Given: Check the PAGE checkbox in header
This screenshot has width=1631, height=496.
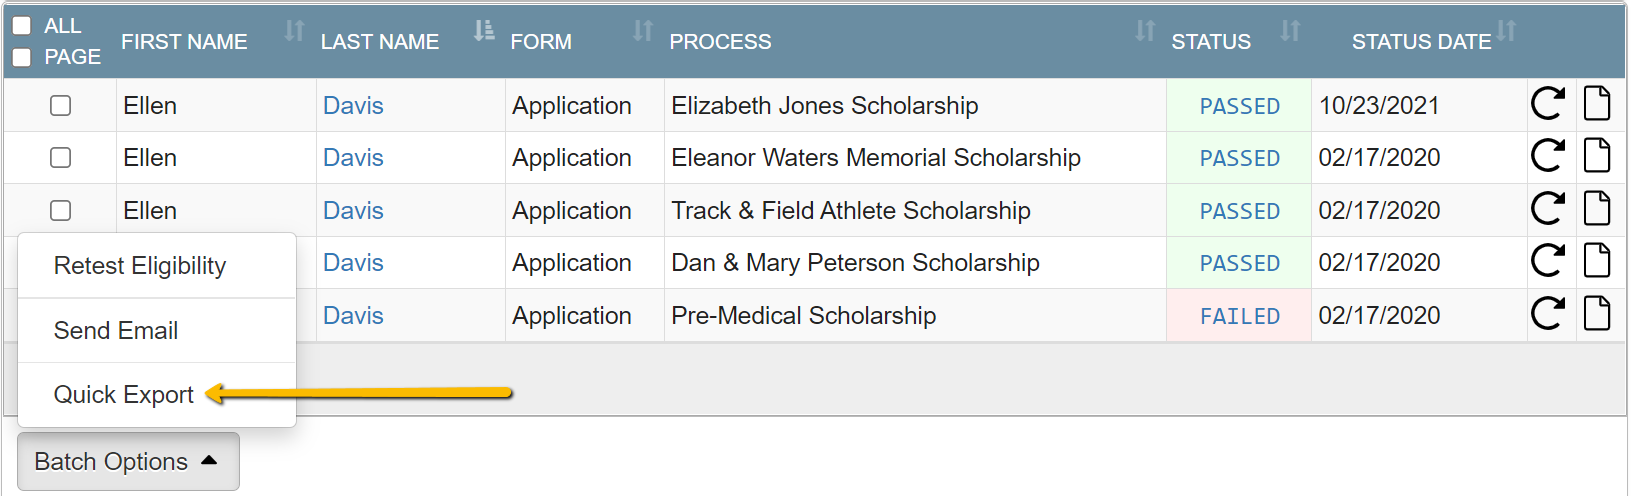Looking at the screenshot, I should coord(21,57).
